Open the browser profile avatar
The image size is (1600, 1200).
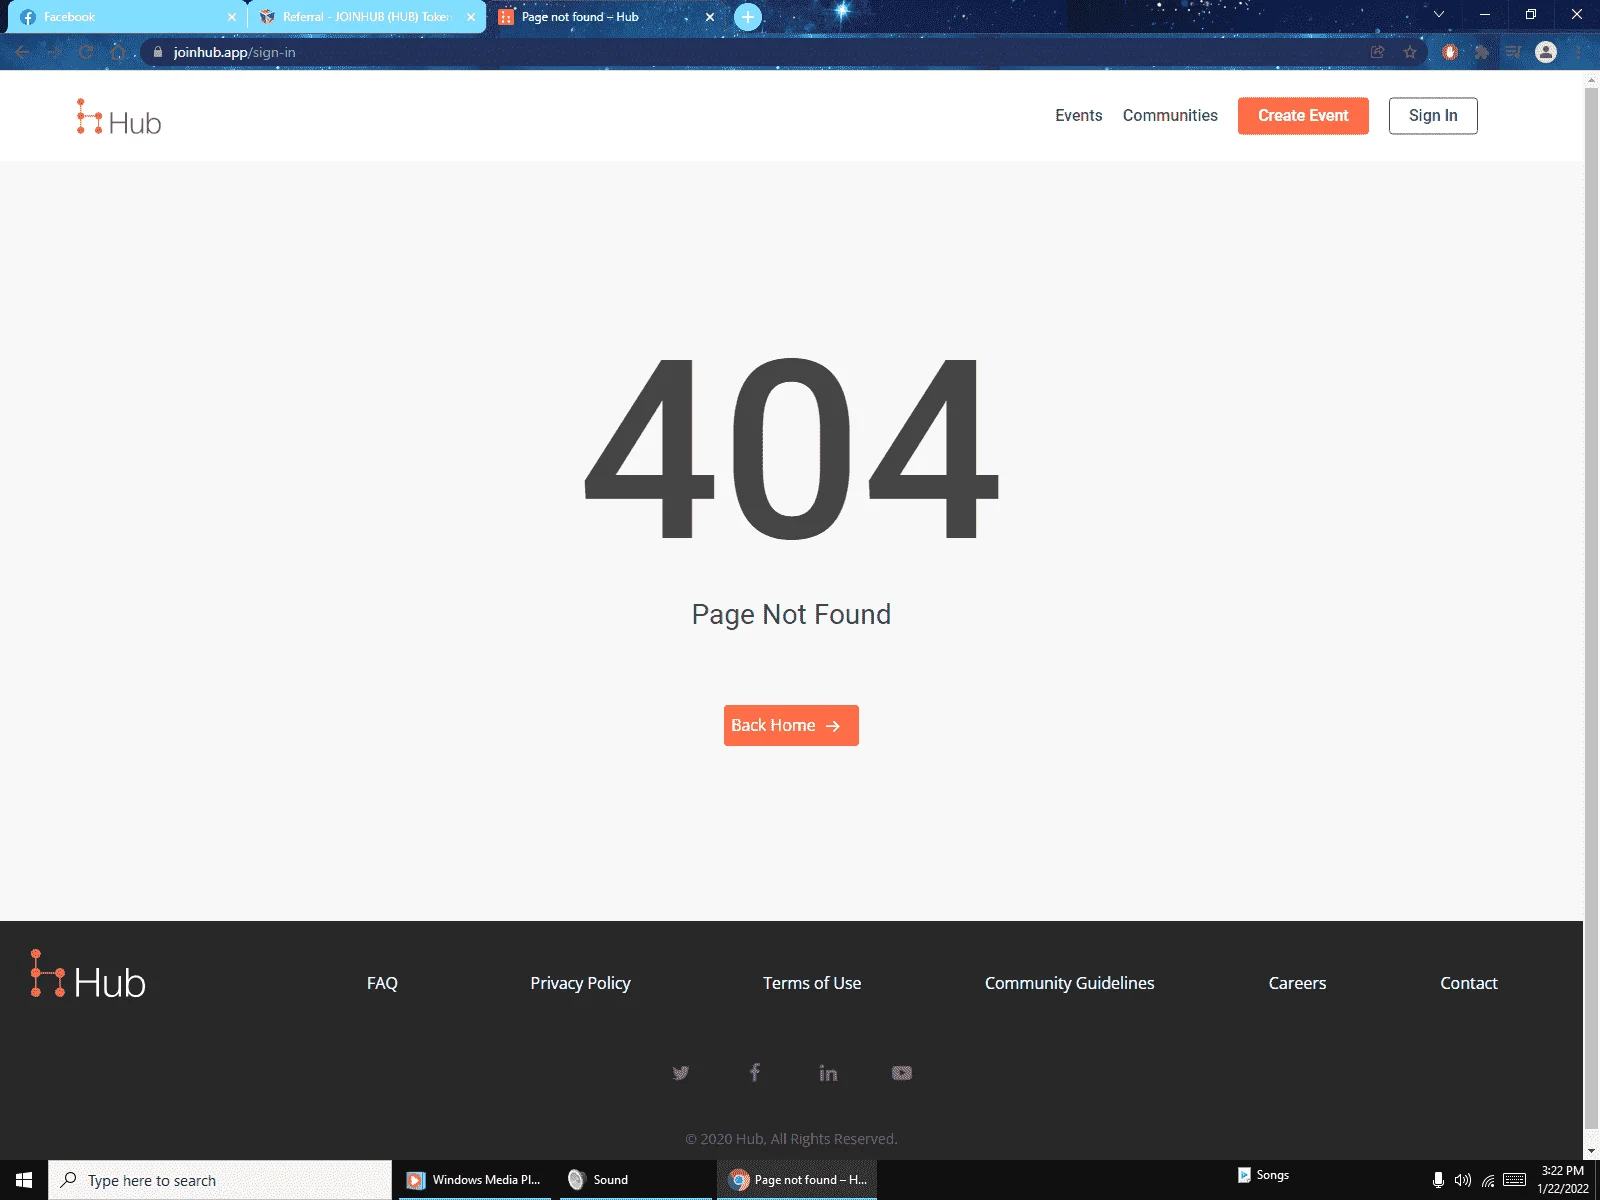tap(1546, 52)
